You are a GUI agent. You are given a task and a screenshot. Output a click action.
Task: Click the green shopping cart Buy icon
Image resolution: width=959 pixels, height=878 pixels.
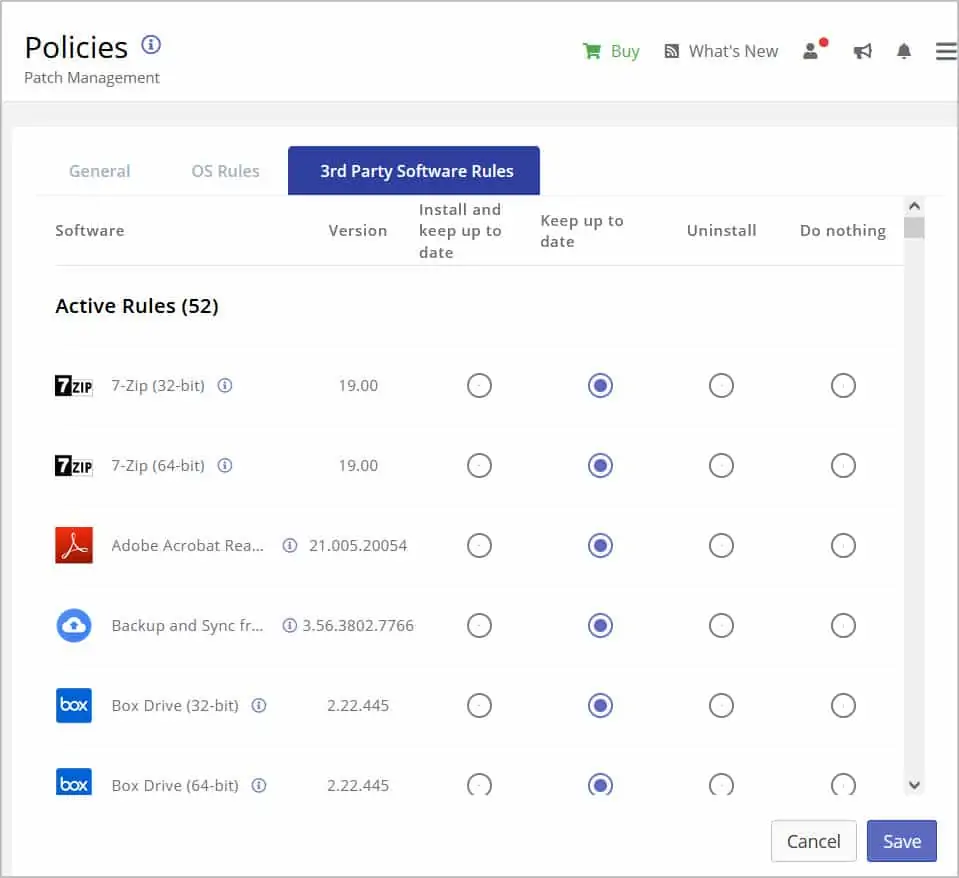pos(591,51)
